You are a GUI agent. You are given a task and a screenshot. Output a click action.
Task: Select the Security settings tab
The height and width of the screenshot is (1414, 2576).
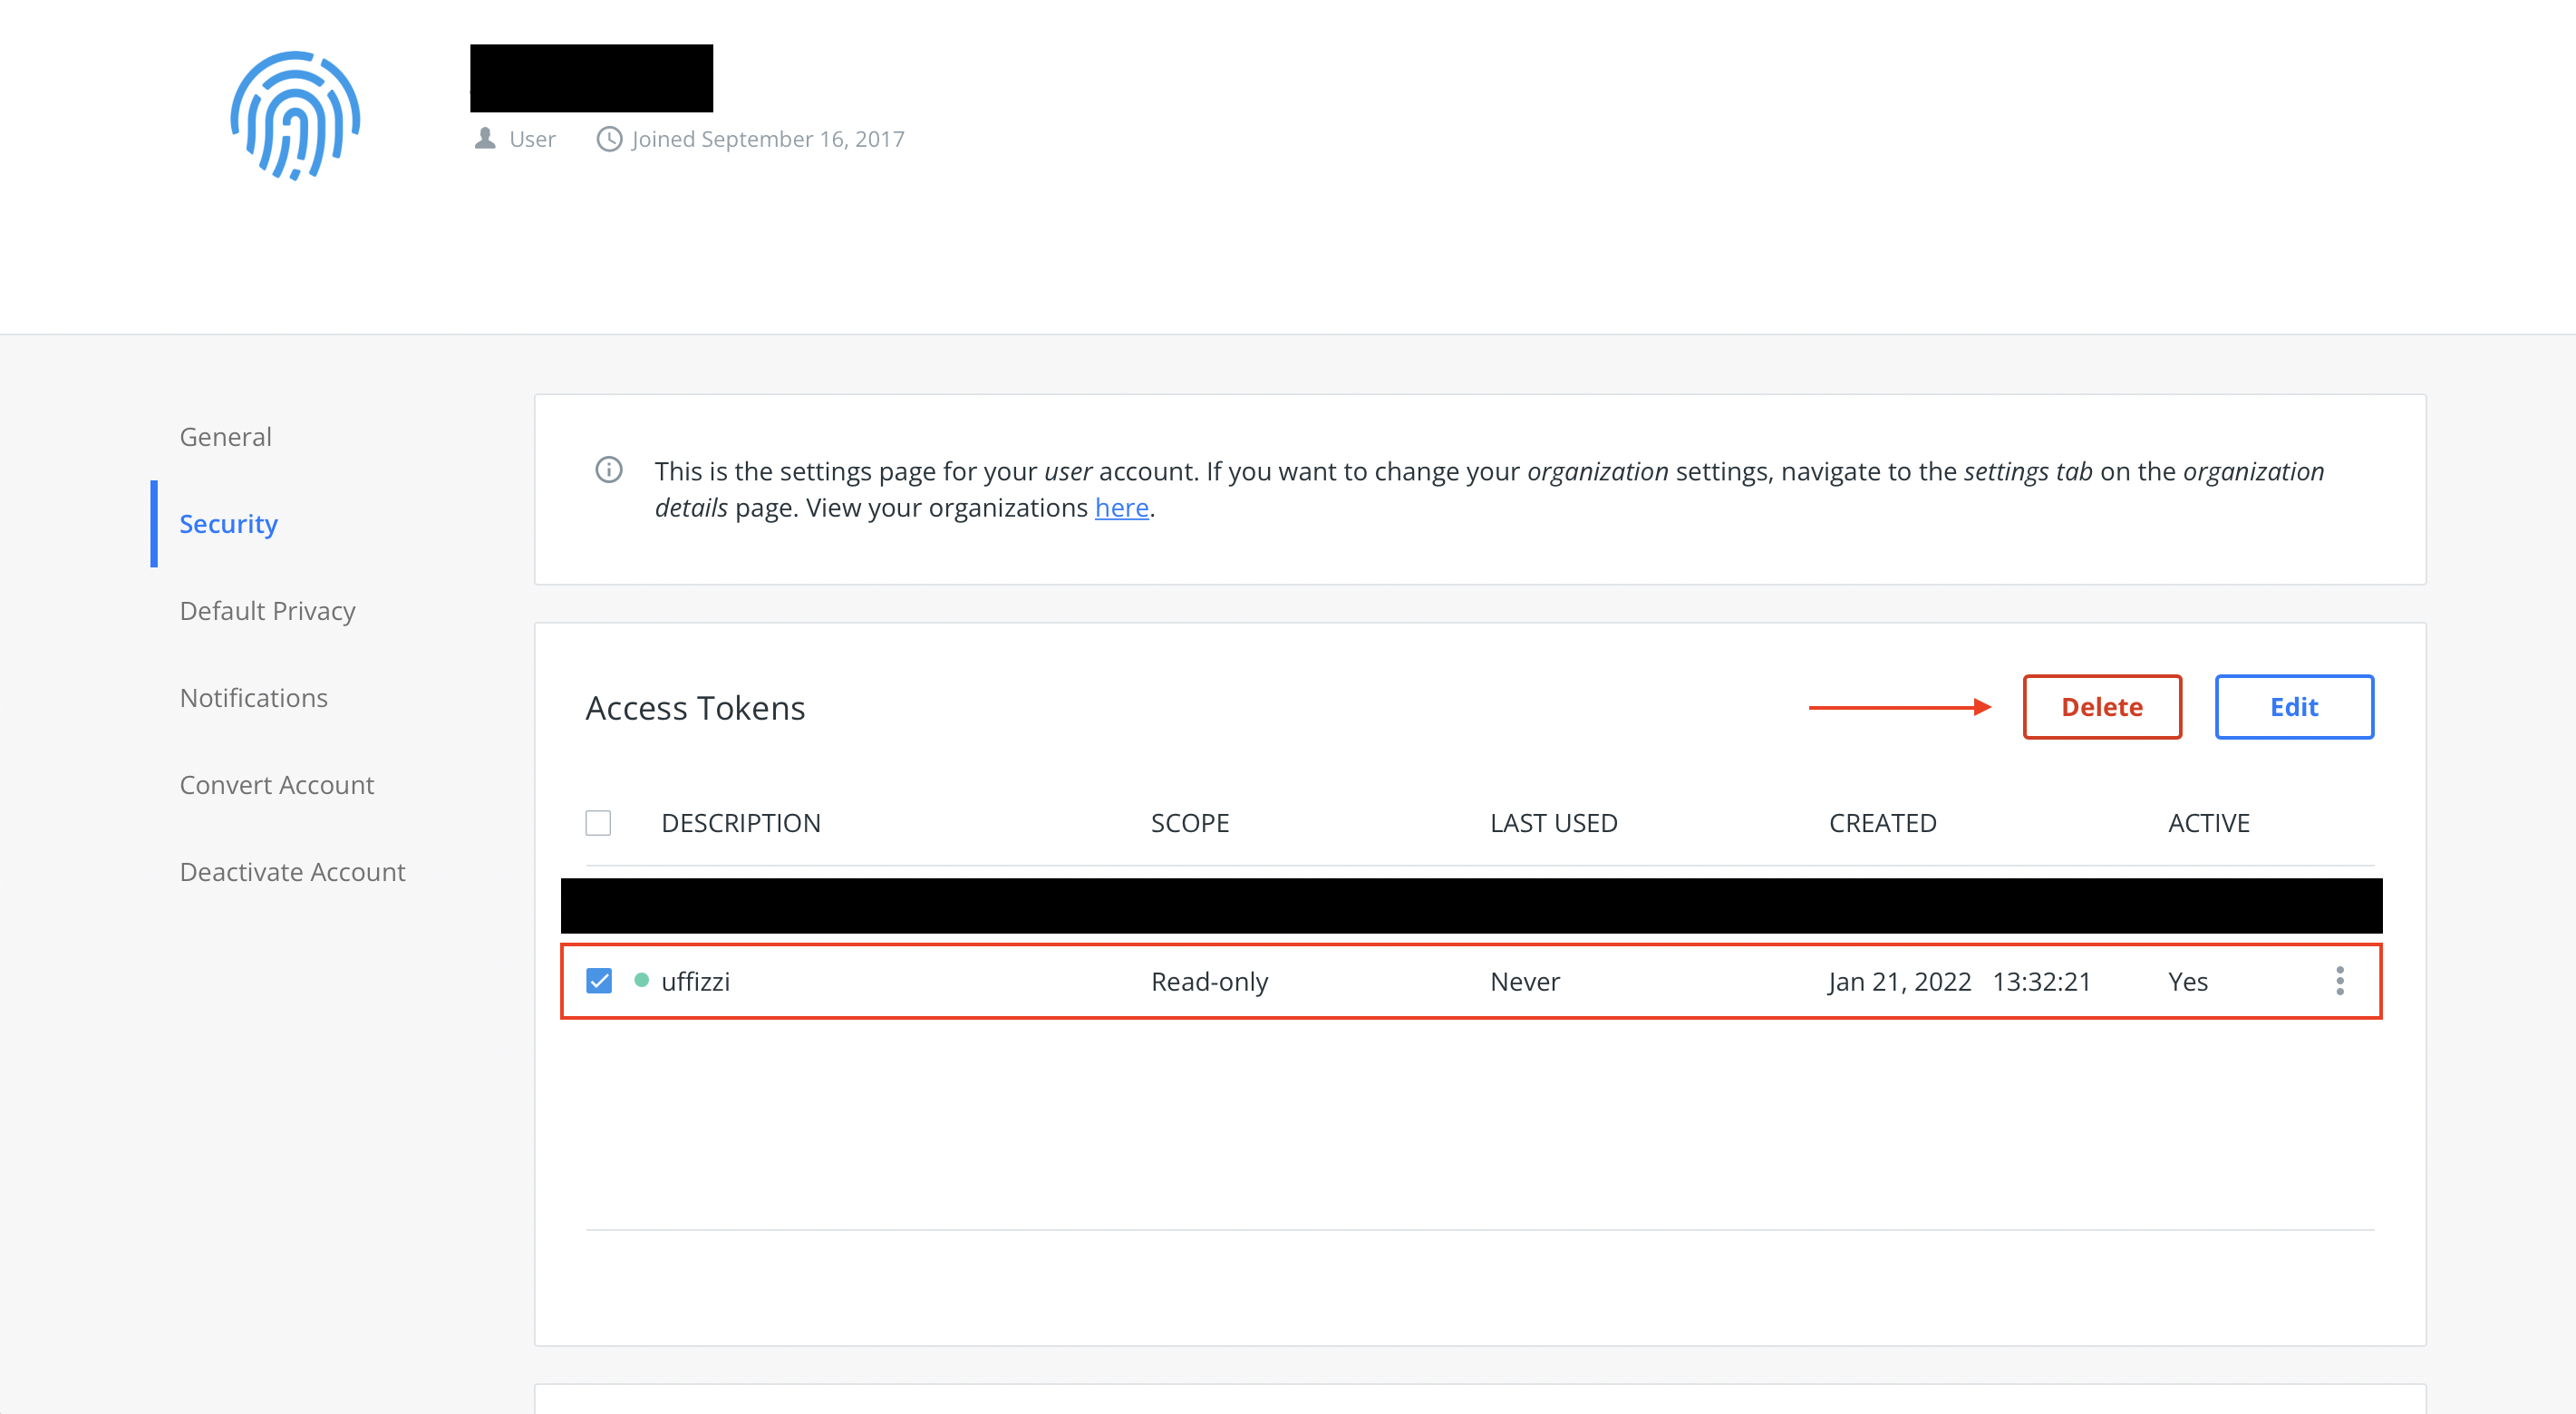click(228, 524)
